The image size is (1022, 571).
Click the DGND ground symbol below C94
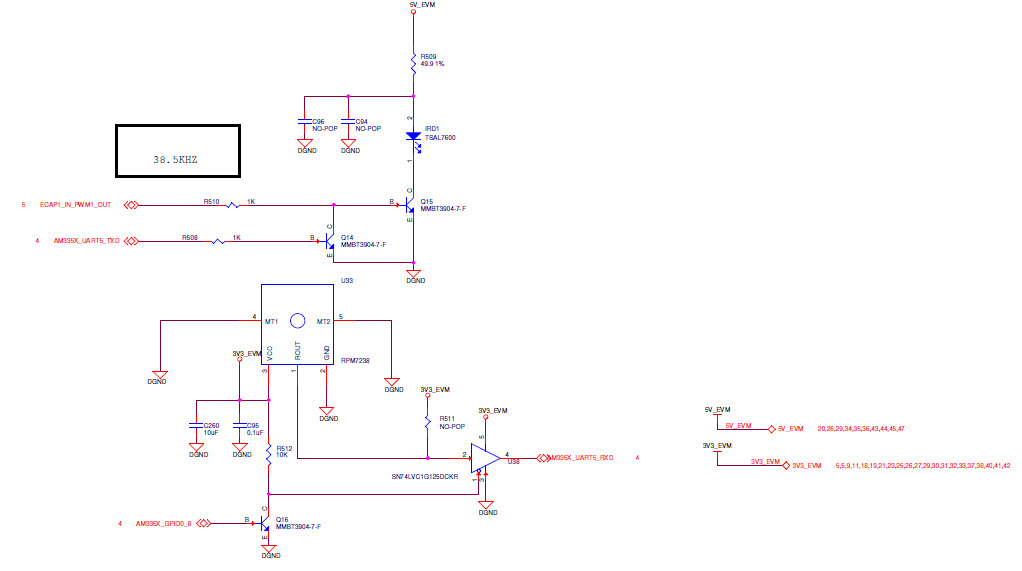[348, 143]
